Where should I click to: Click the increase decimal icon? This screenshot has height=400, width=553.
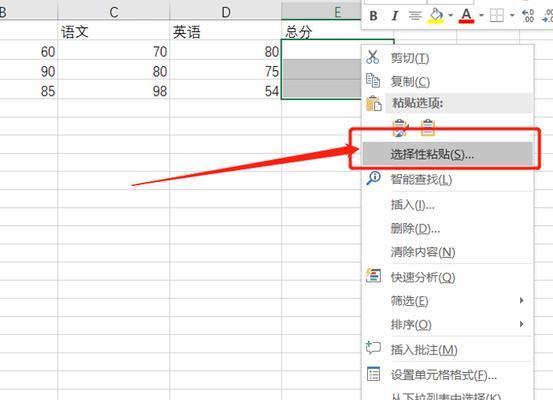pyautogui.click(x=528, y=16)
